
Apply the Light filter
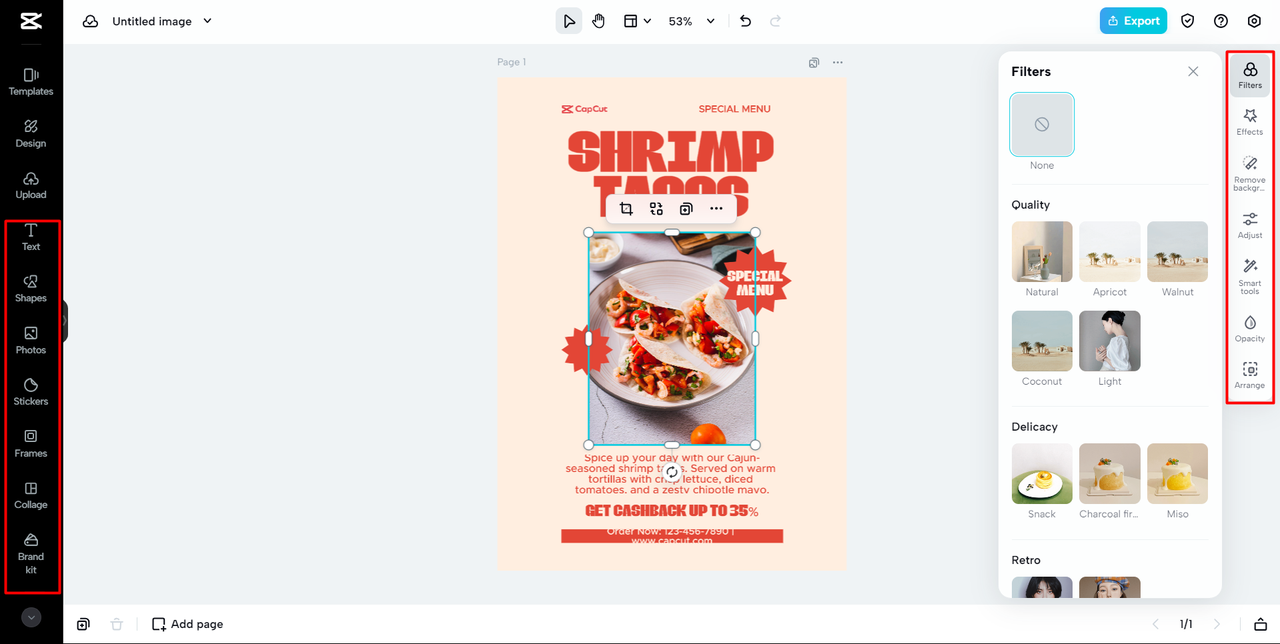pos(1110,341)
